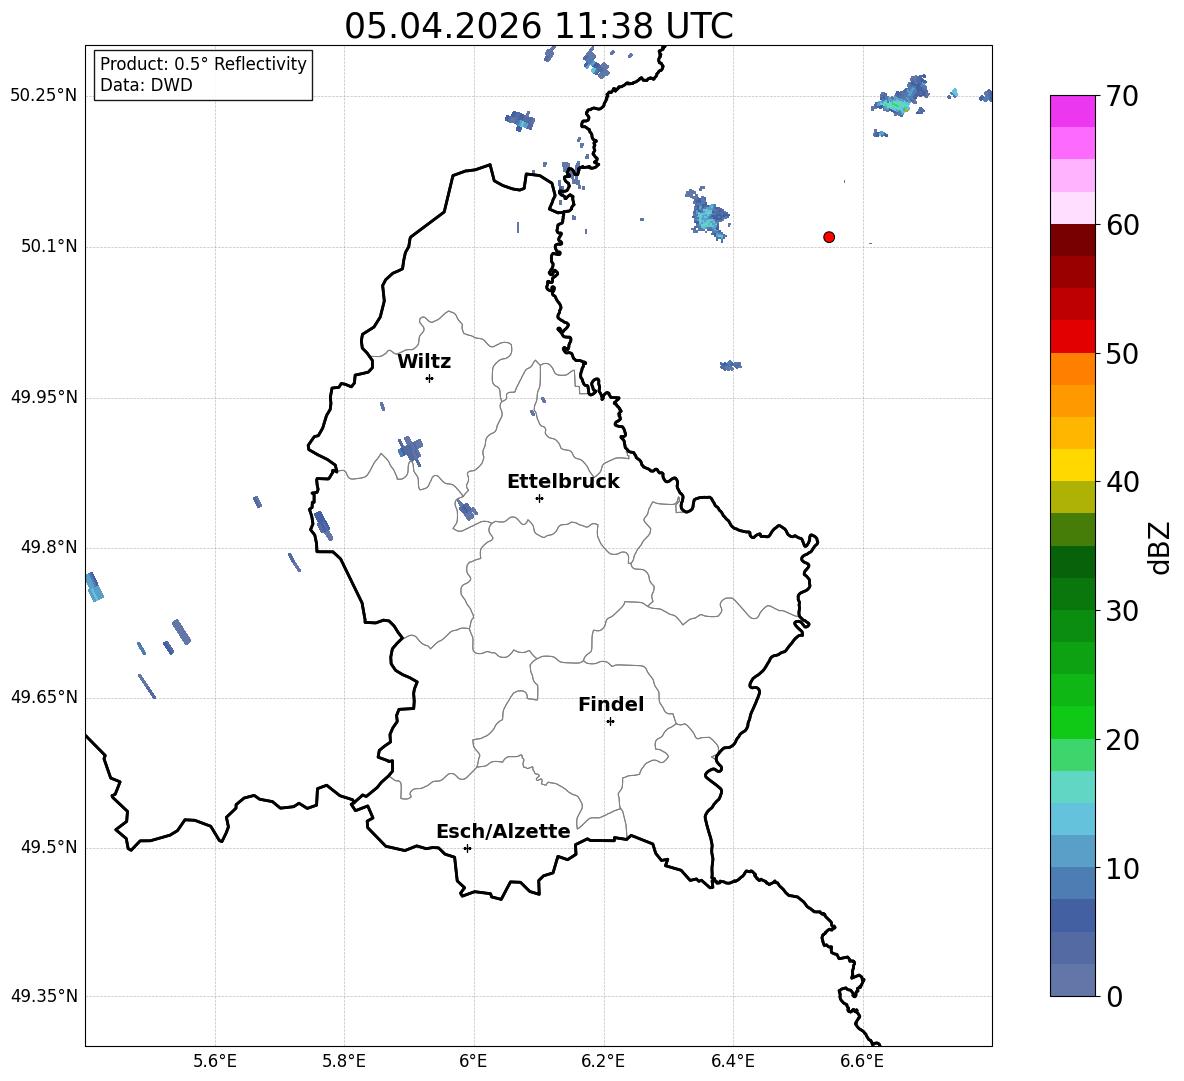
Task: Click the magenta 70 dBZ colorbar segment
Action: coord(1072,111)
